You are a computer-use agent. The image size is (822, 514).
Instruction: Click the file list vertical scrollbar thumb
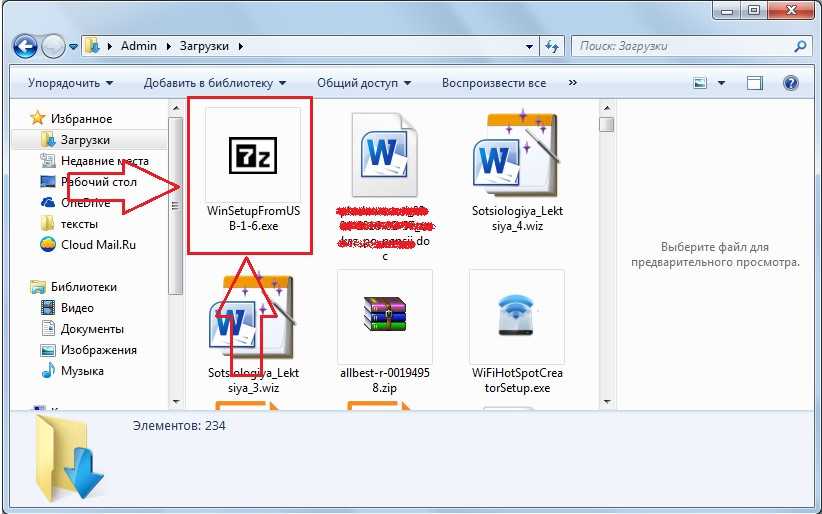pos(607,124)
